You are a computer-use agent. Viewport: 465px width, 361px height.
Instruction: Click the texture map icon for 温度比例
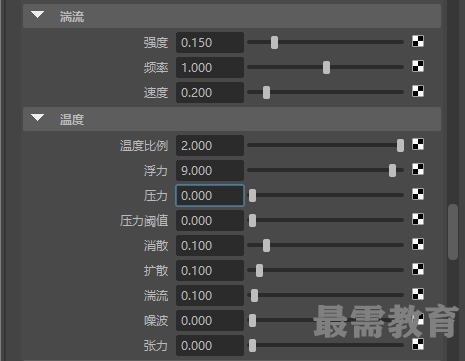click(x=418, y=144)
